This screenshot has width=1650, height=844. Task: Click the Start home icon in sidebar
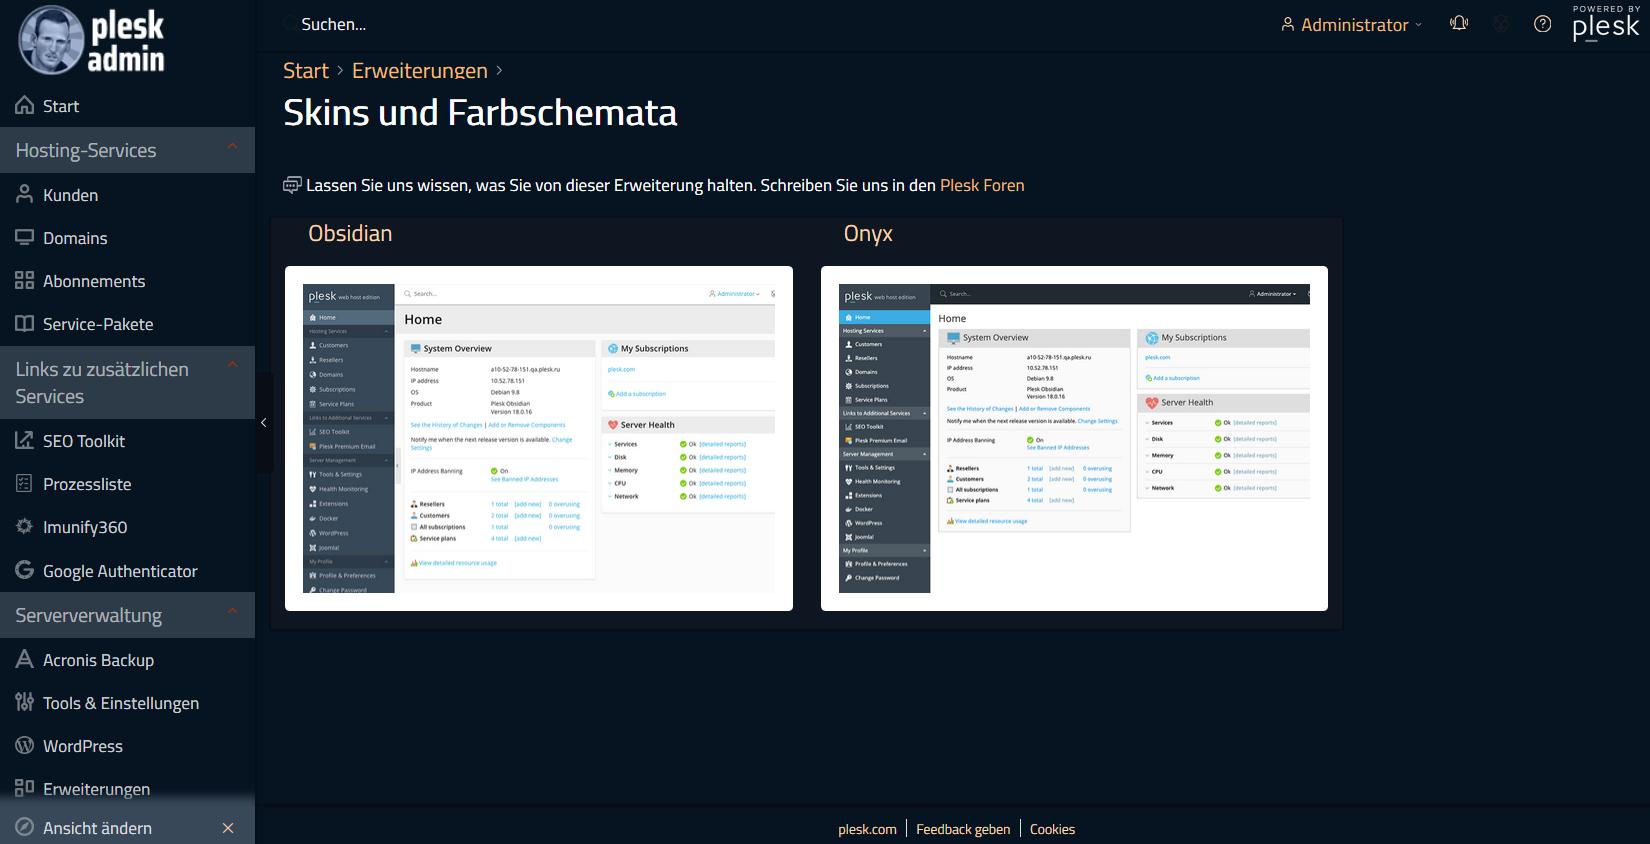click(x=25, y=105)
